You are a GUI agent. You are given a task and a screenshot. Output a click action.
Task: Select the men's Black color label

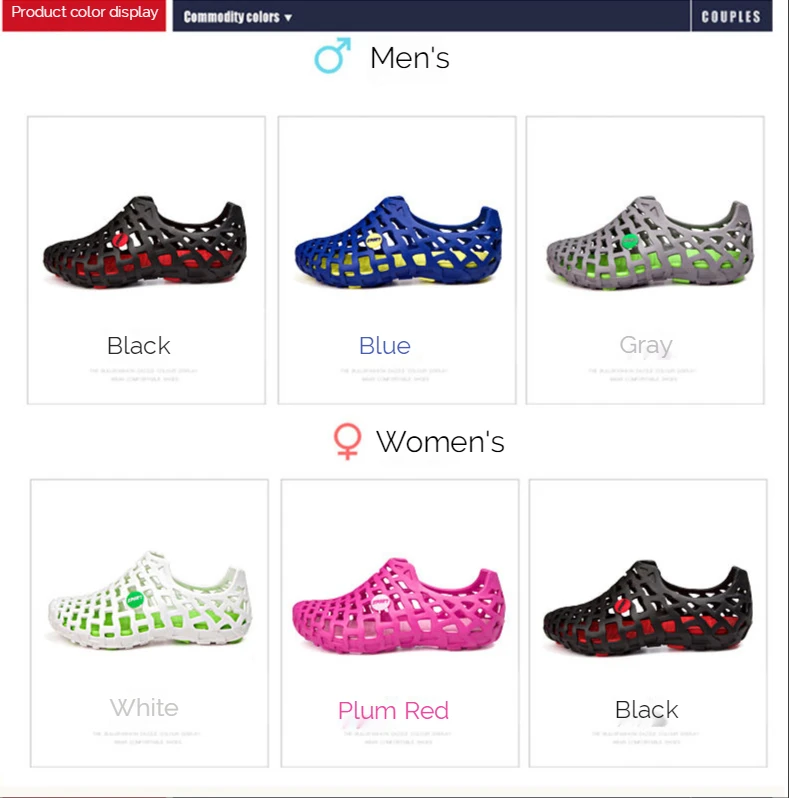pyautogui.click(x=138, y=346)
